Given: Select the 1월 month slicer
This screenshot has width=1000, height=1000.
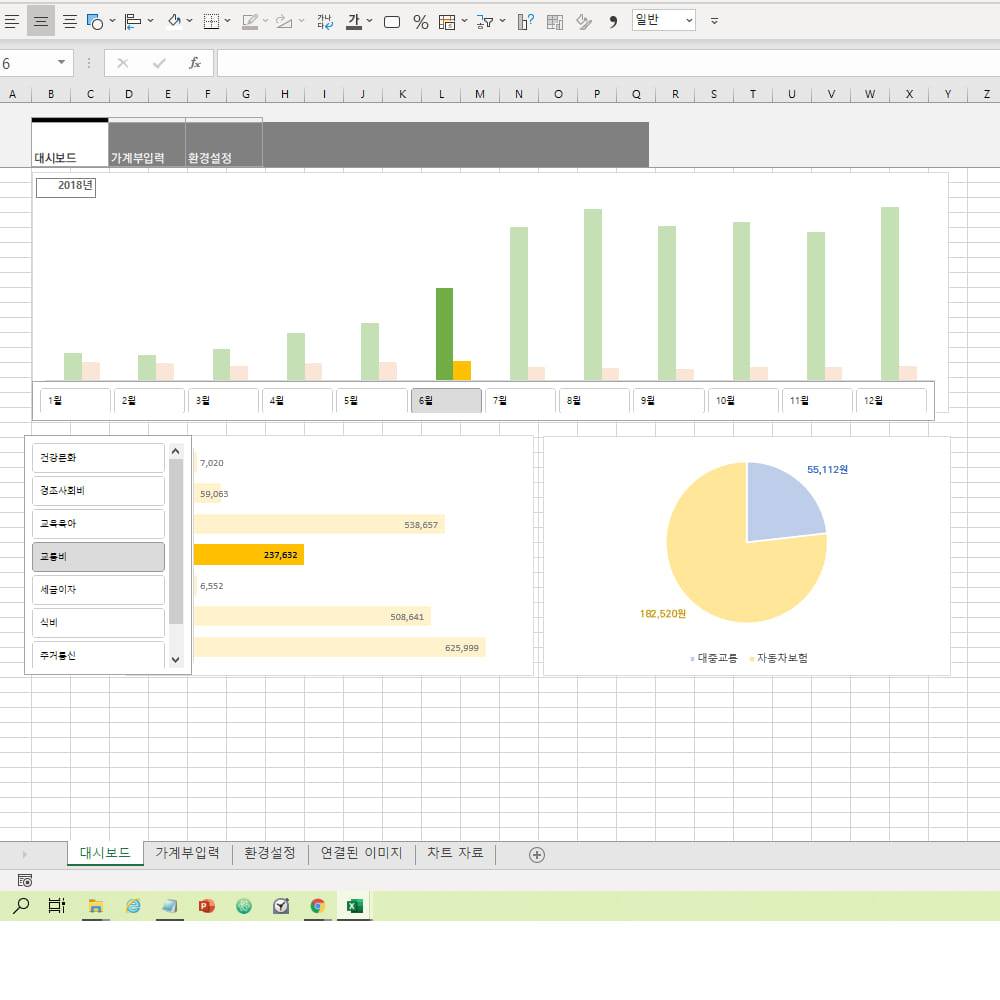Looking at the screenshot, I should coord(76,401).
